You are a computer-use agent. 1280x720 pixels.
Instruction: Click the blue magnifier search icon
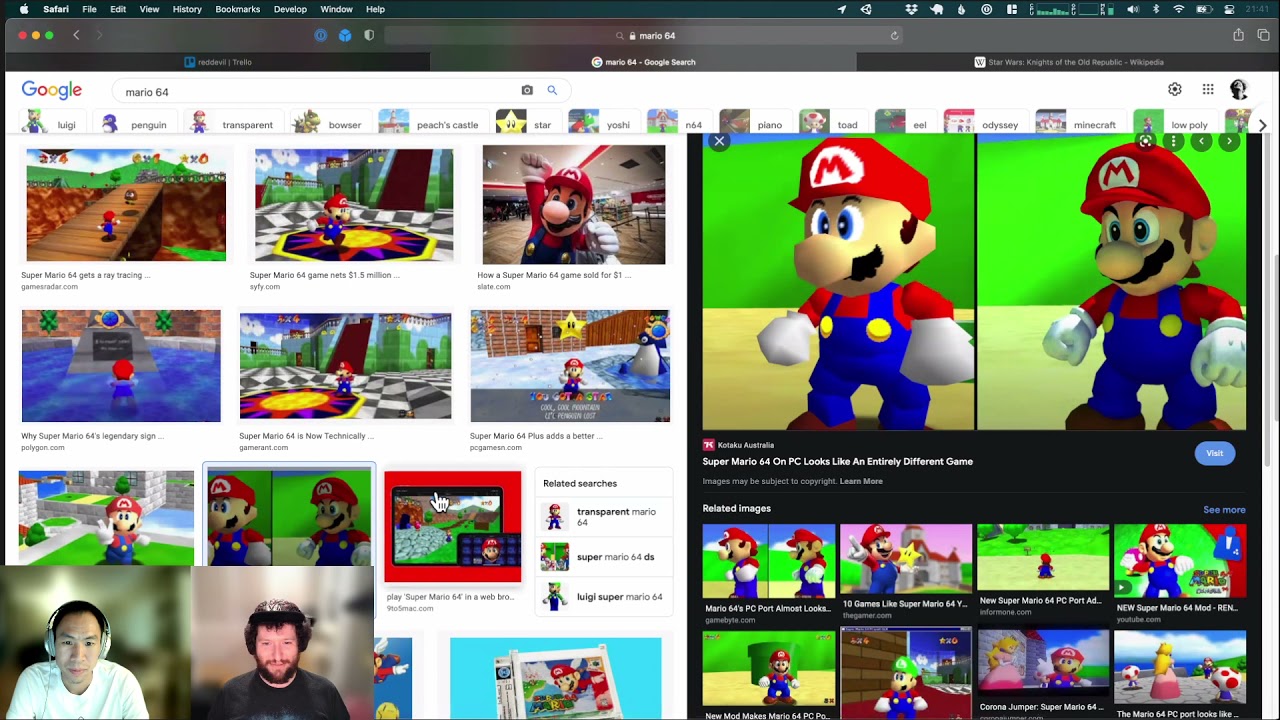(552, 90)
